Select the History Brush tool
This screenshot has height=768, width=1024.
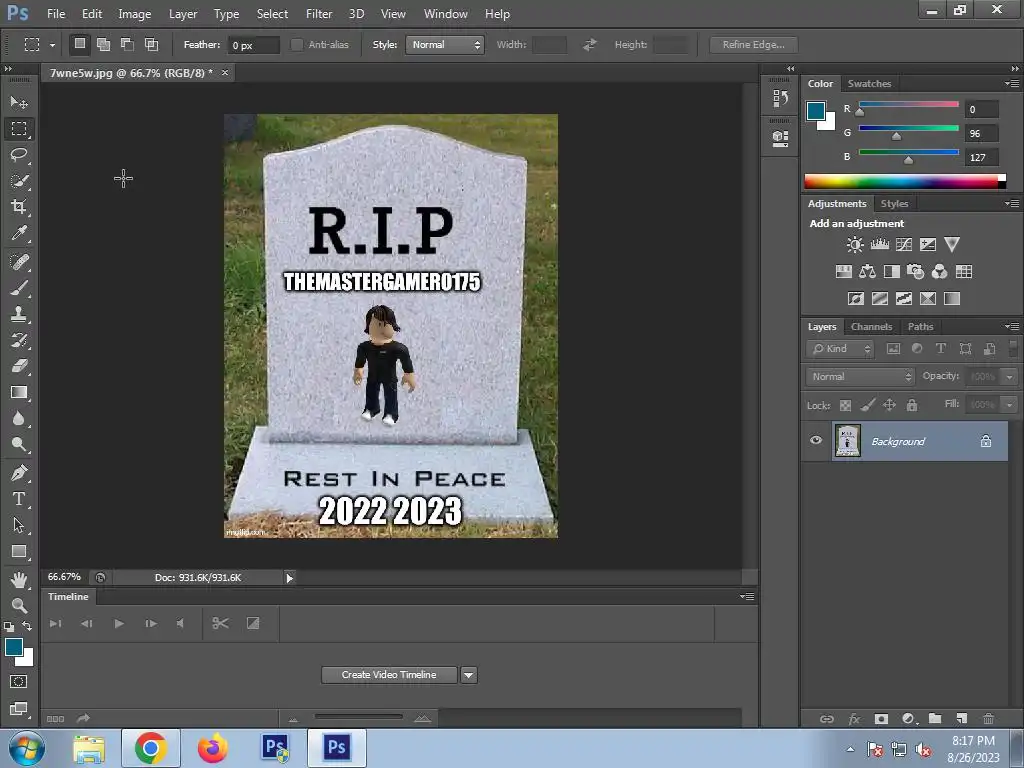point(19,340)
